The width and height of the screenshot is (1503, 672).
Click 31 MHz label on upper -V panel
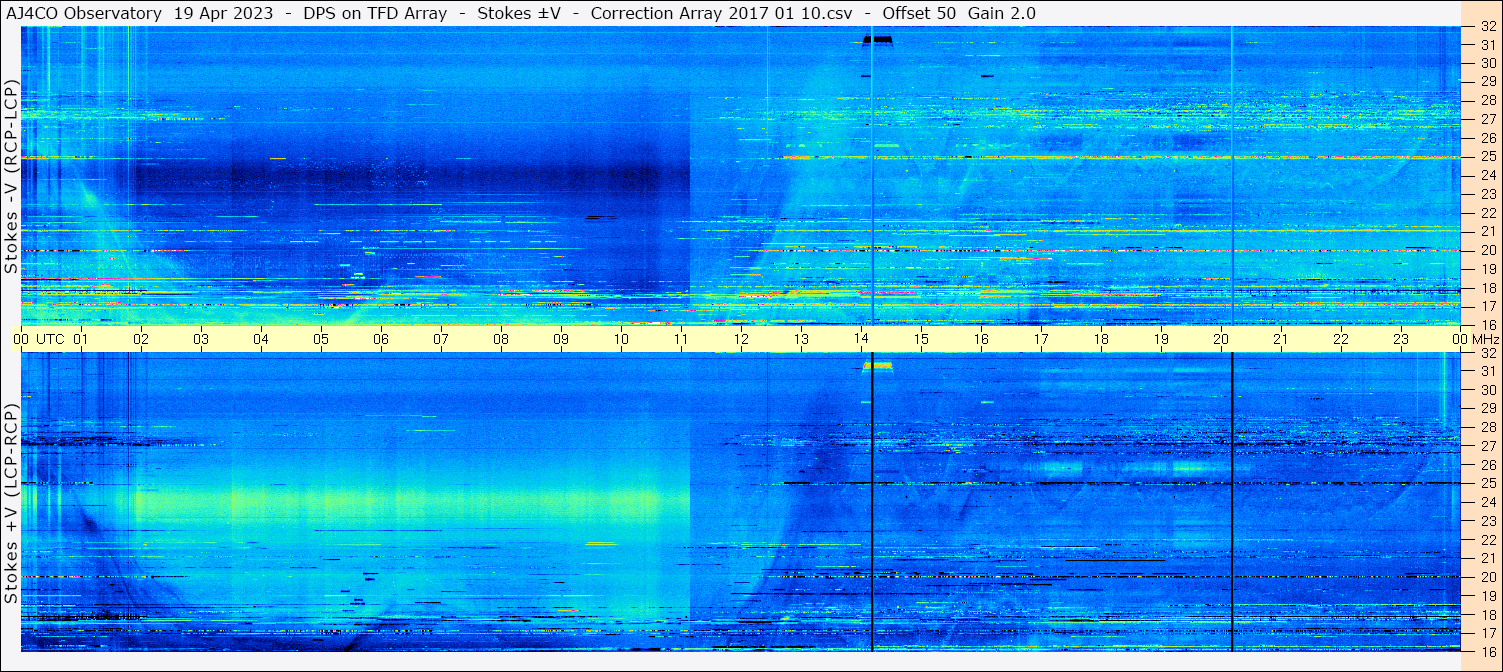[1488, 45]
